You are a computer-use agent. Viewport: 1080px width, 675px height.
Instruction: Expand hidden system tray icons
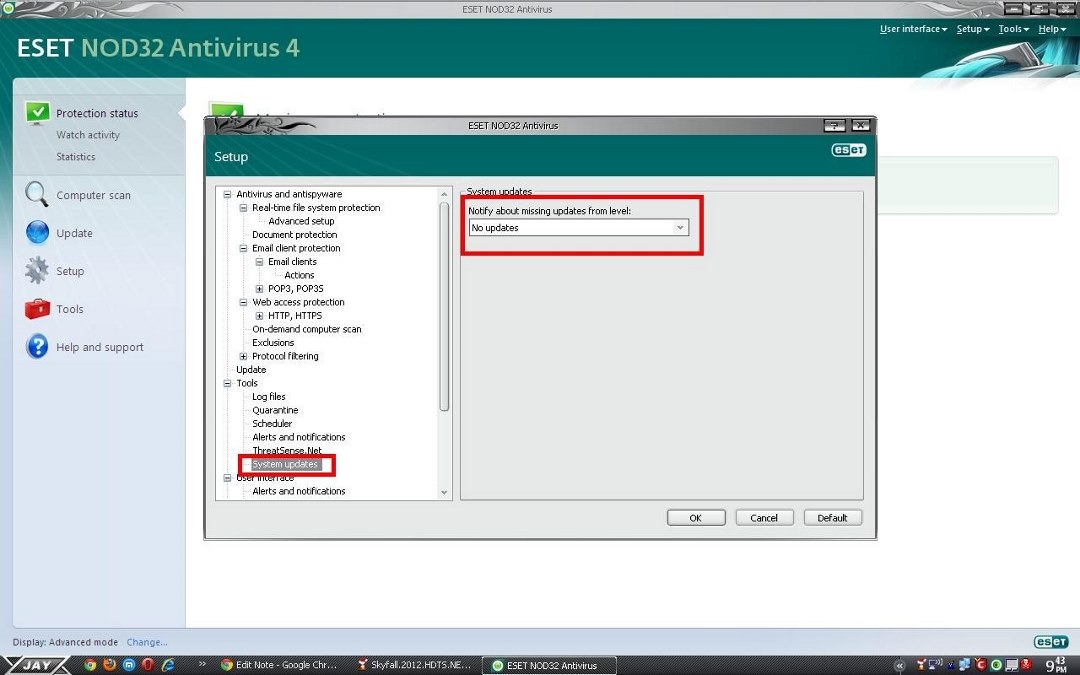900,666
